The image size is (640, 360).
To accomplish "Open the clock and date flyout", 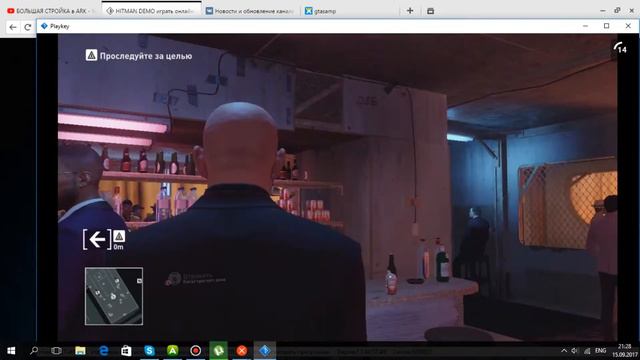I will pyautogui.click(x=624, y=351).
